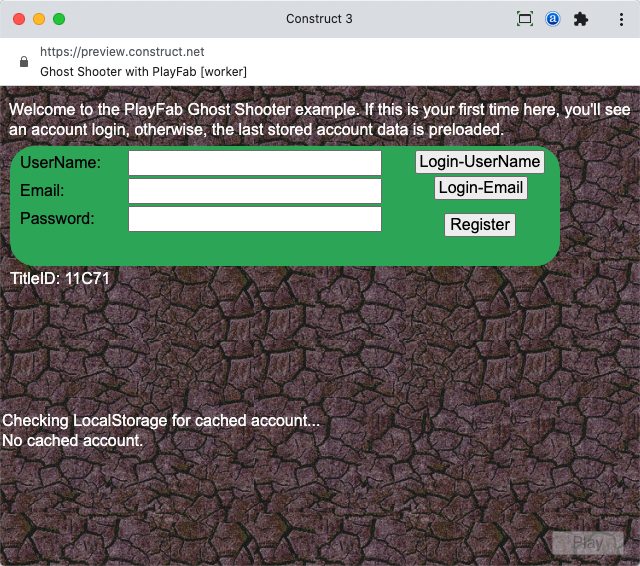Maximize the window with green button

point(59,19)
